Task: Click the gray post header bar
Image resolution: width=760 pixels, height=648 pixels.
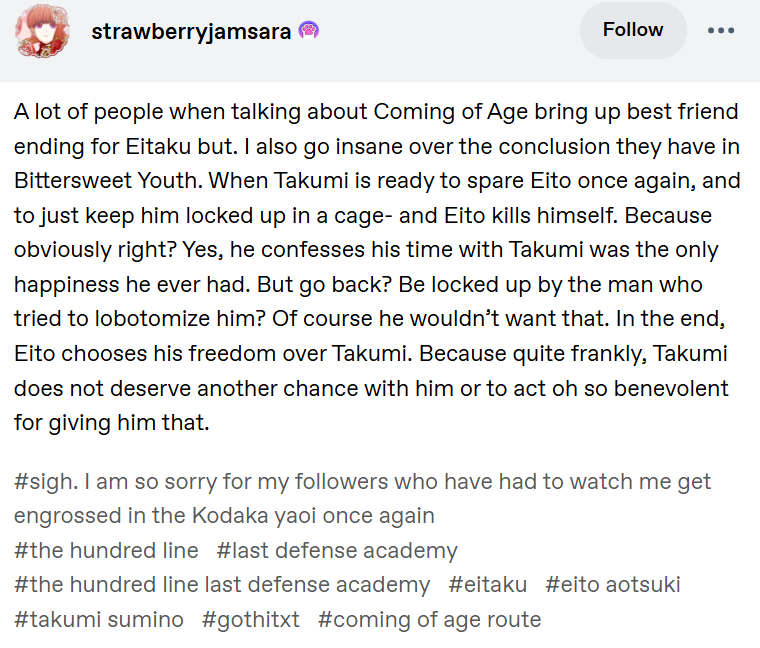Action: click(380, 41)
